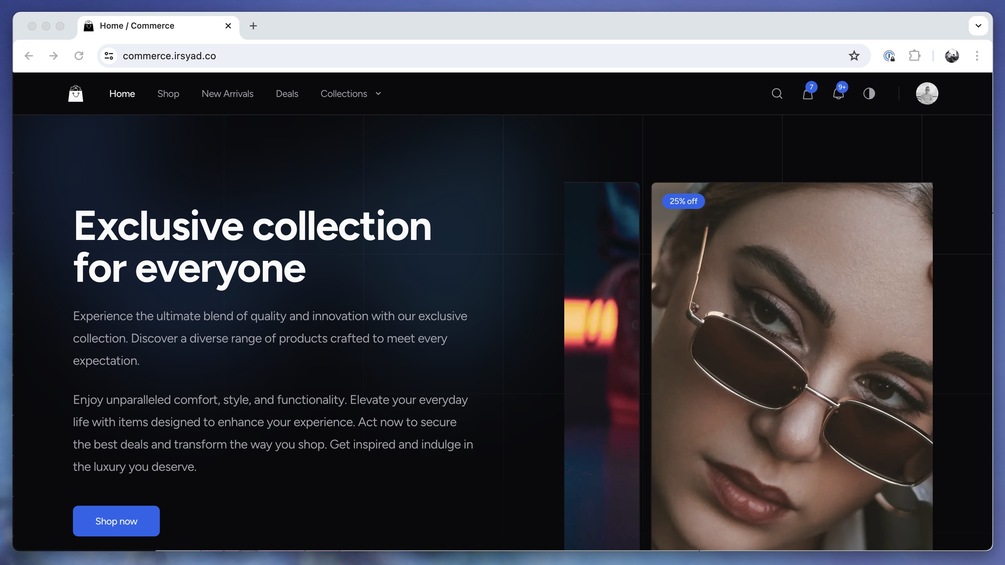Expand the Collections dropdown menu

[x=351, y=94]
